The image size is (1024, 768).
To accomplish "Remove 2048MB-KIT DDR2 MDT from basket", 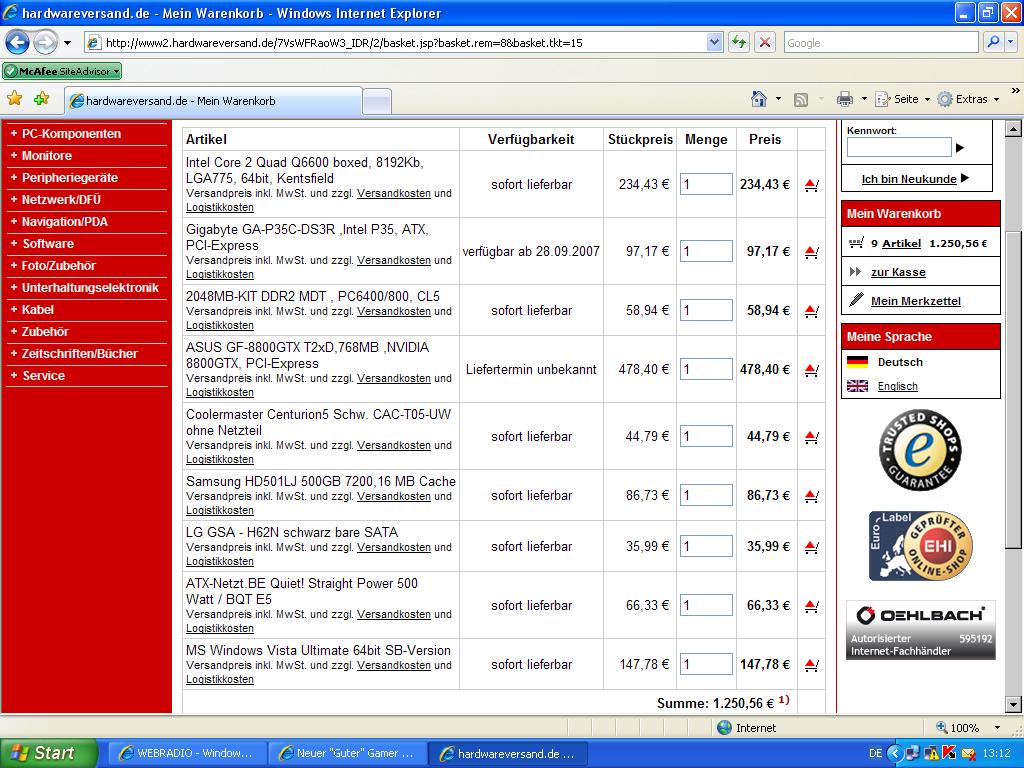I will 812,312.
